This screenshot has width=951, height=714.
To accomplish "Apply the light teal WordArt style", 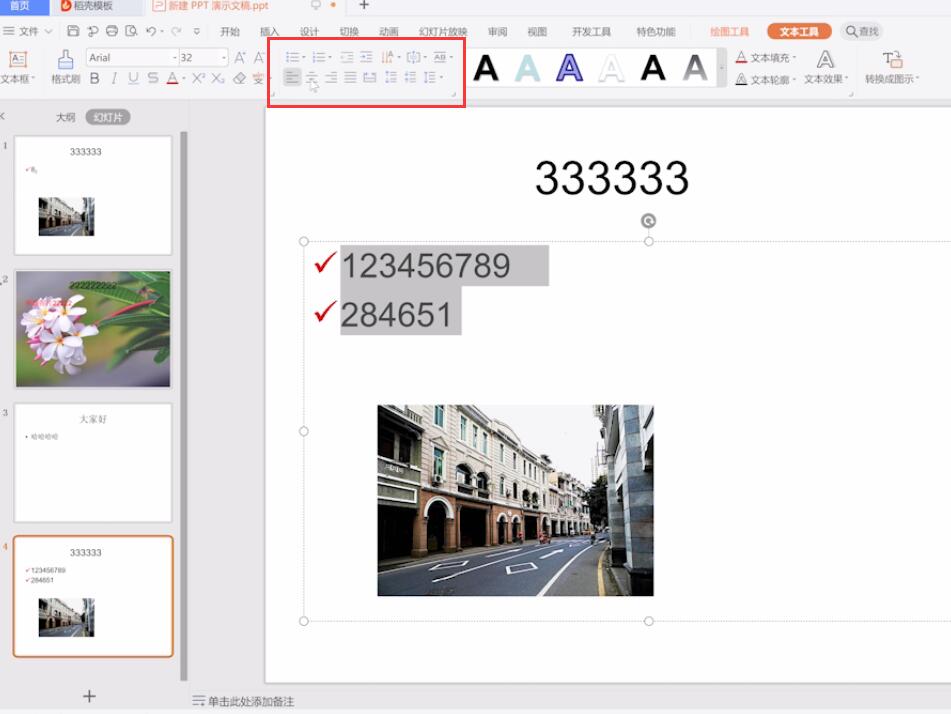I will [x=528, y=67].
